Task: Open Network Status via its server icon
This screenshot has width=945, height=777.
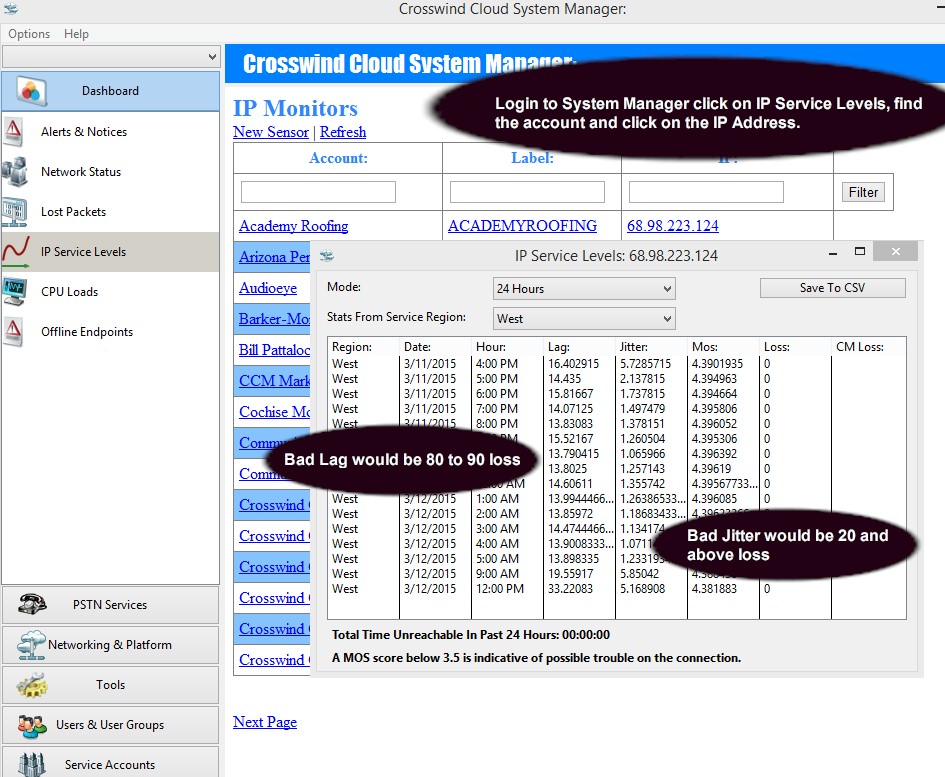Action: pyautogui.click(x=15, y=172)
